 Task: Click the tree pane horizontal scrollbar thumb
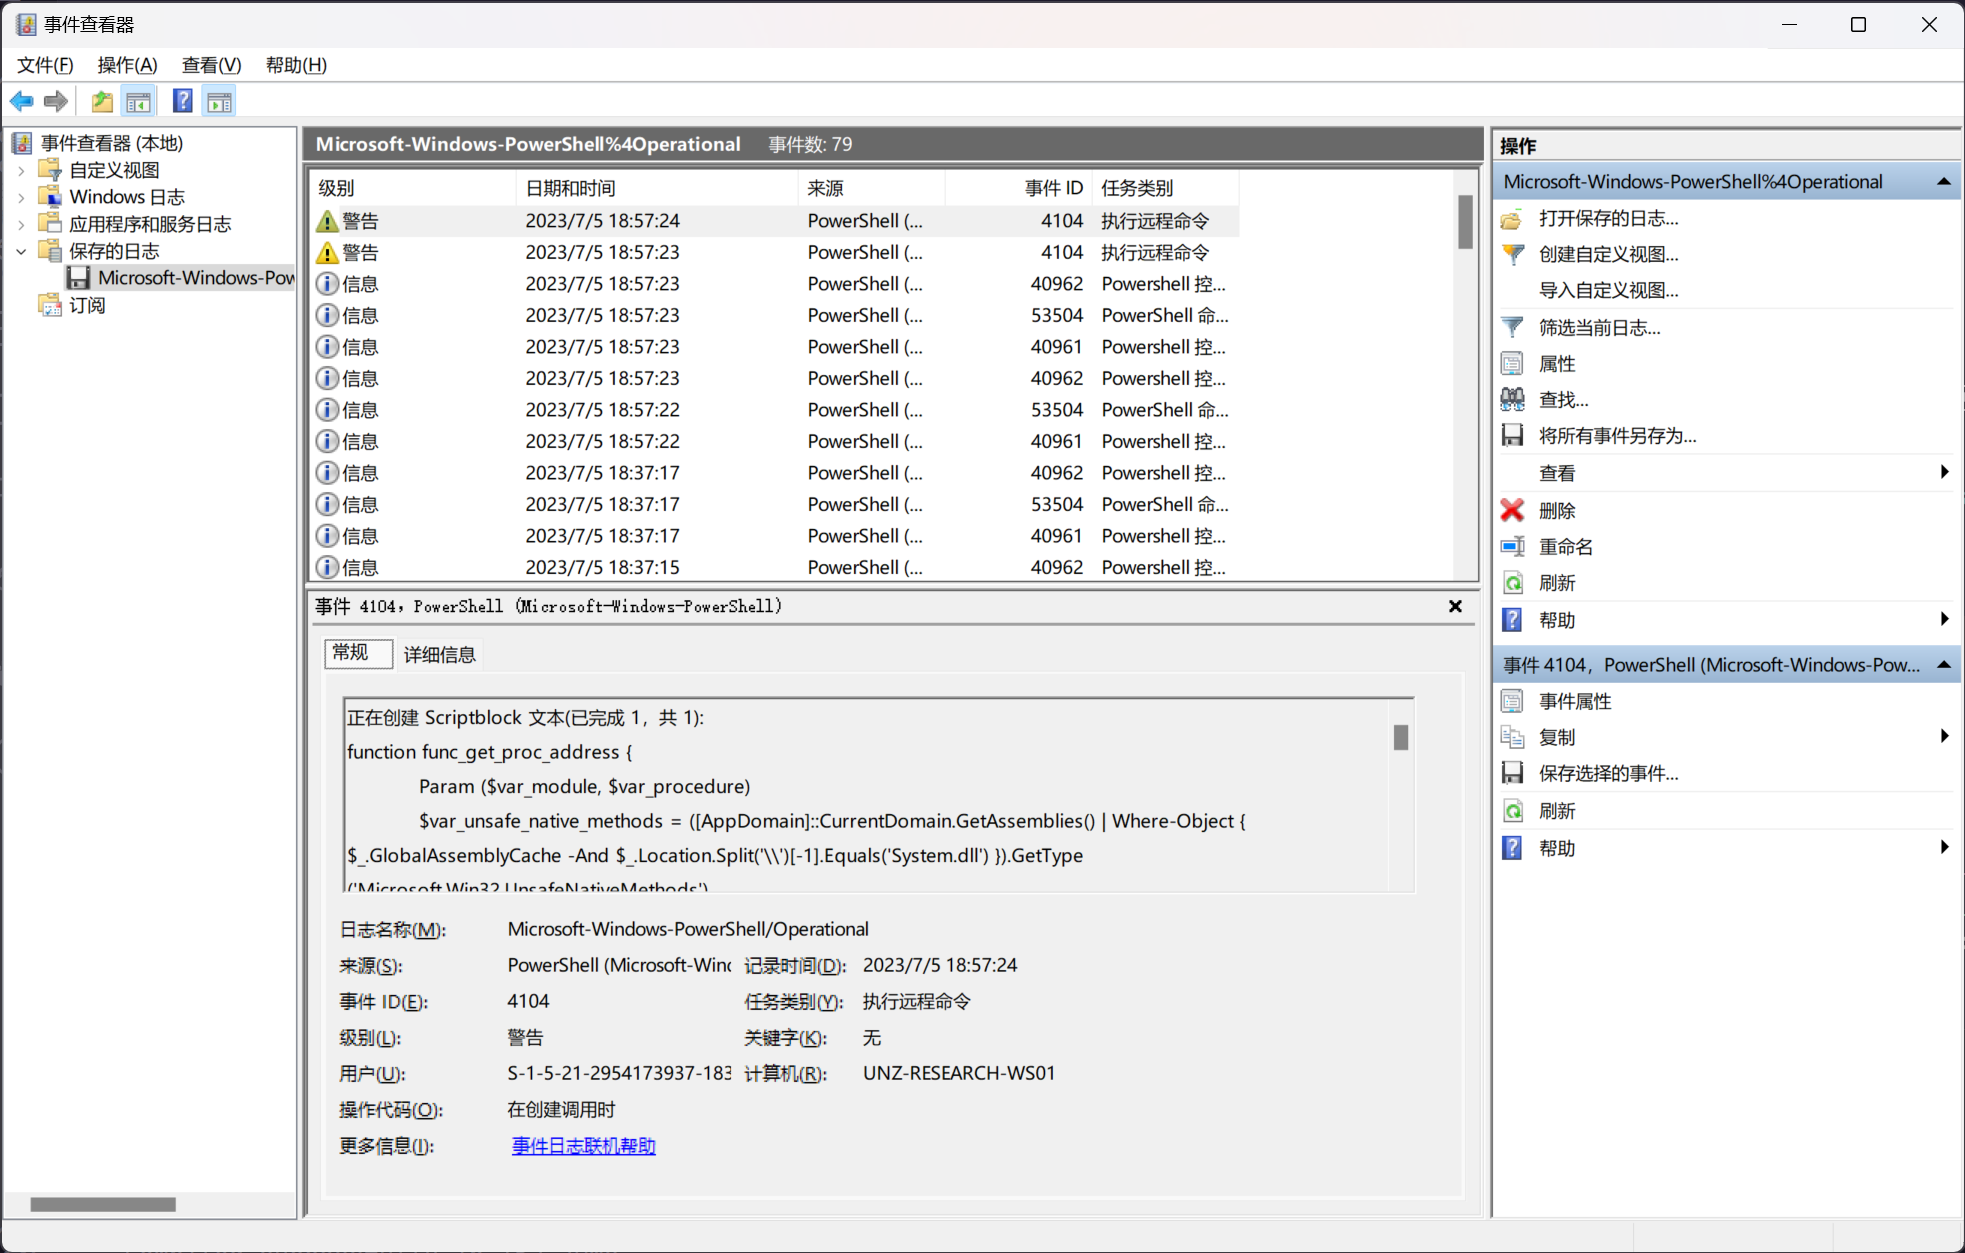pos(103,1204)
